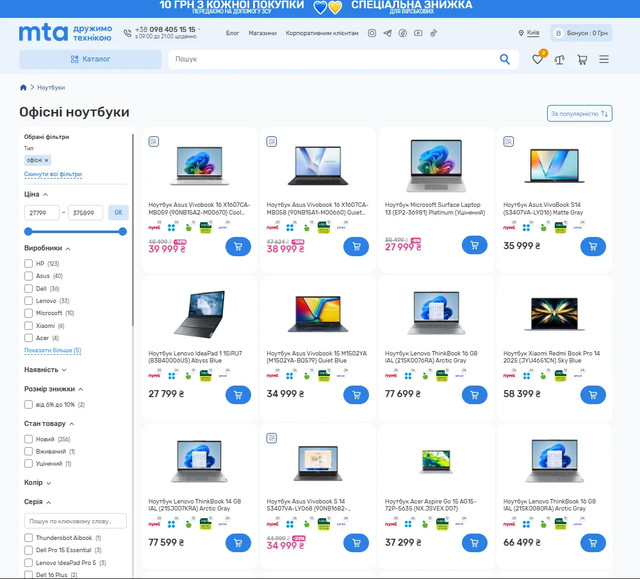Viewport: 640px width, 579px height.
Task: Check the Thunderobot Aibook series filter
Action: (x=28, y=538)
